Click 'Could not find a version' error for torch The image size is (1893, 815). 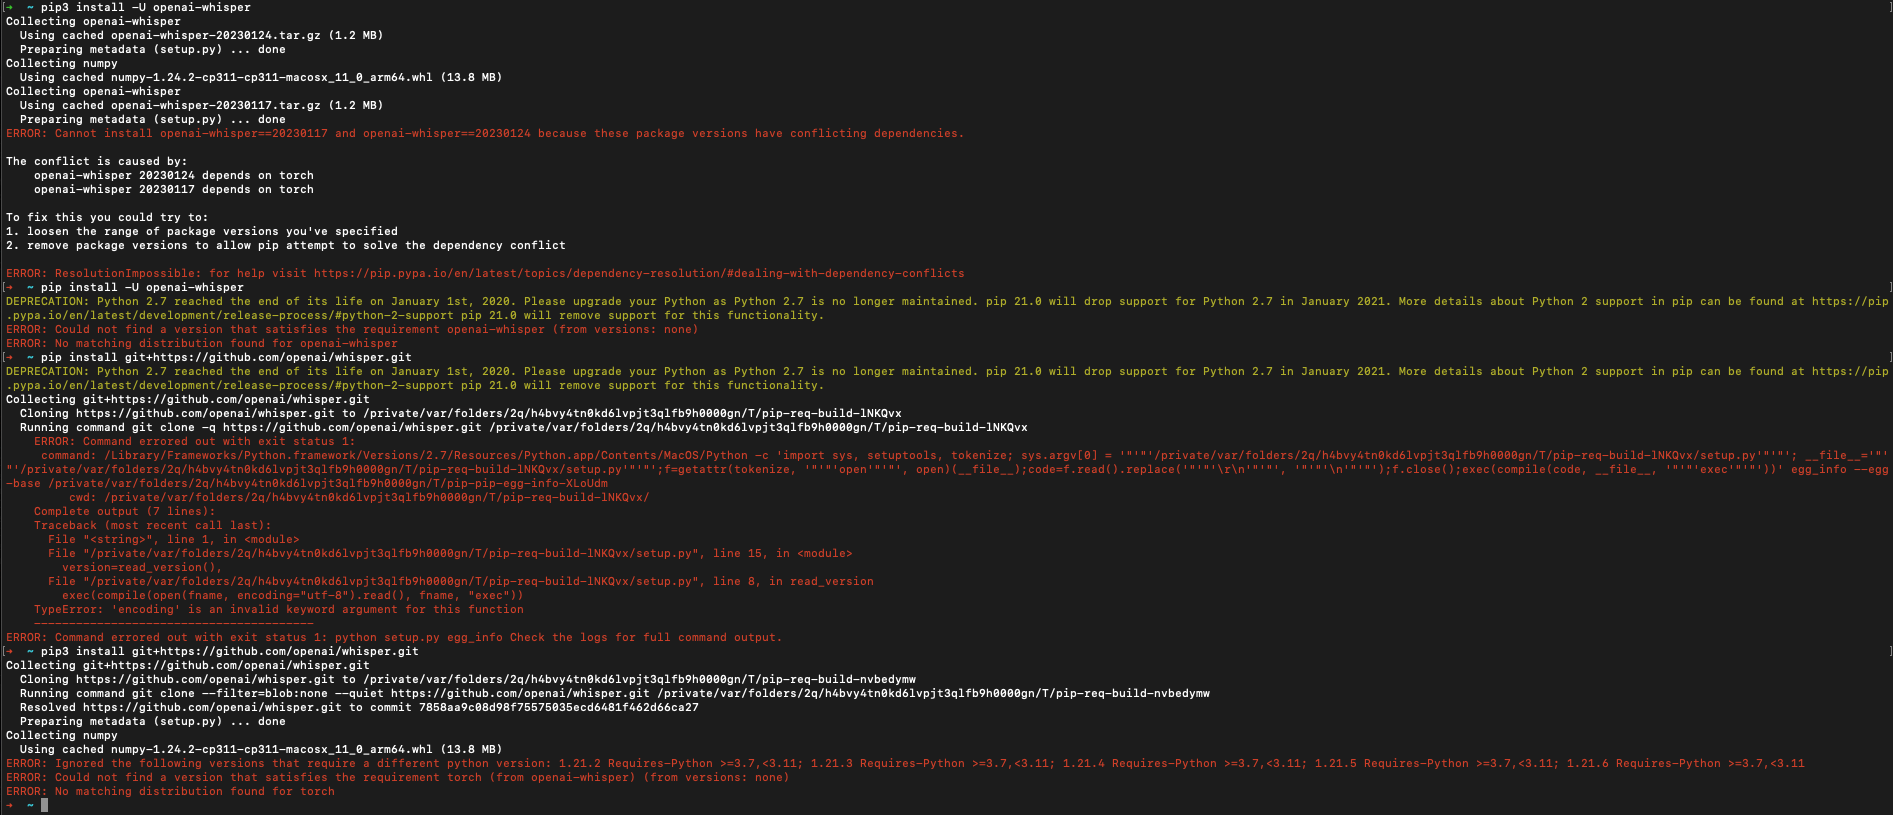pos(397,777)
